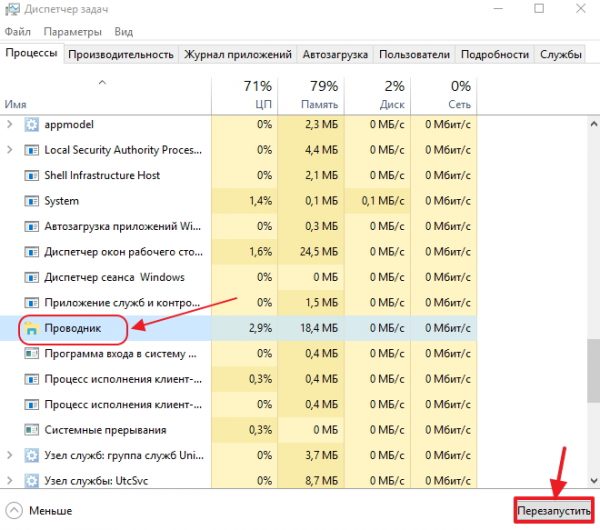
Task: Click the 1,6% CPU value
Action: click(261, 252)
